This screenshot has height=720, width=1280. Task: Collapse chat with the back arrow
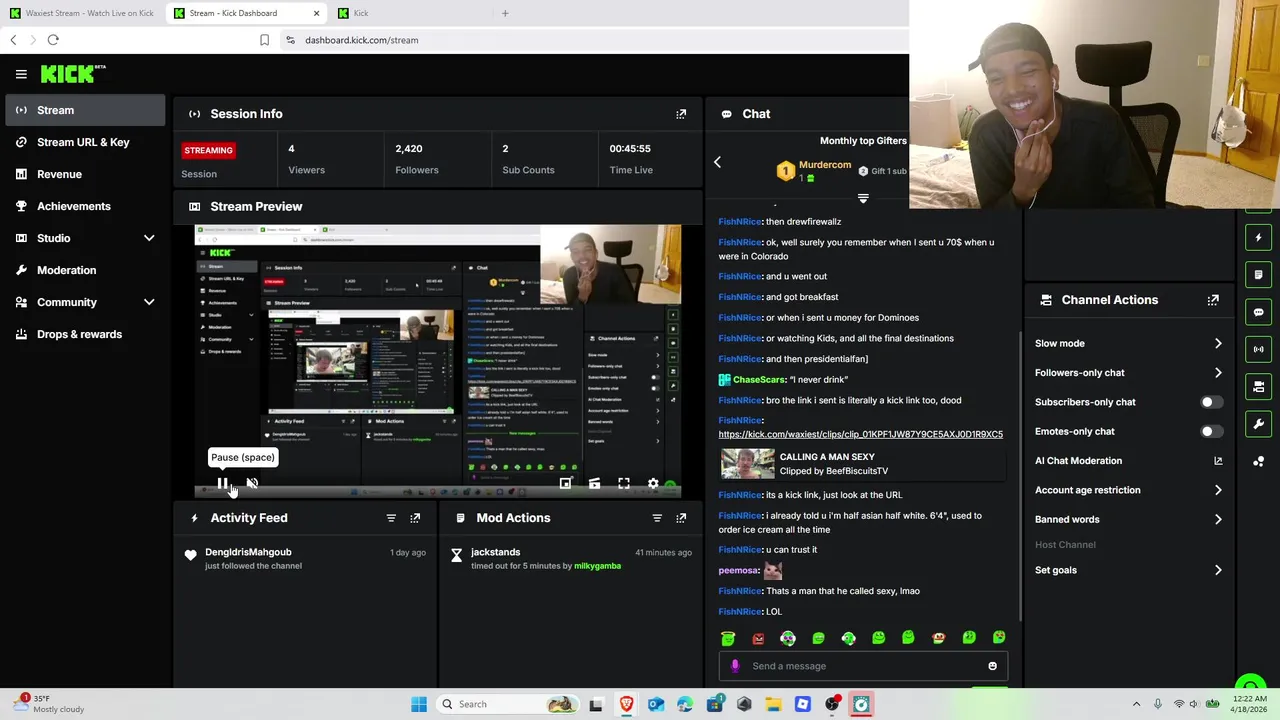[717, 162]
